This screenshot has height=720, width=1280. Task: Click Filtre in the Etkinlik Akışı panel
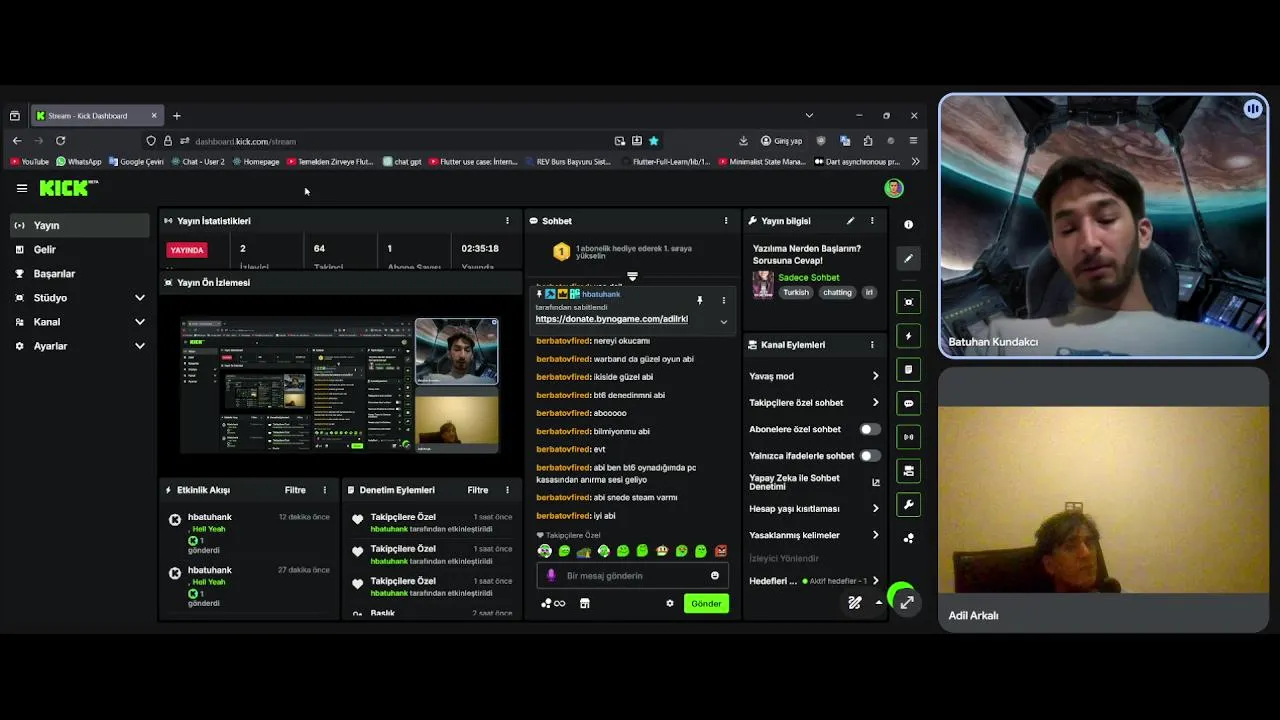(295, 490)
